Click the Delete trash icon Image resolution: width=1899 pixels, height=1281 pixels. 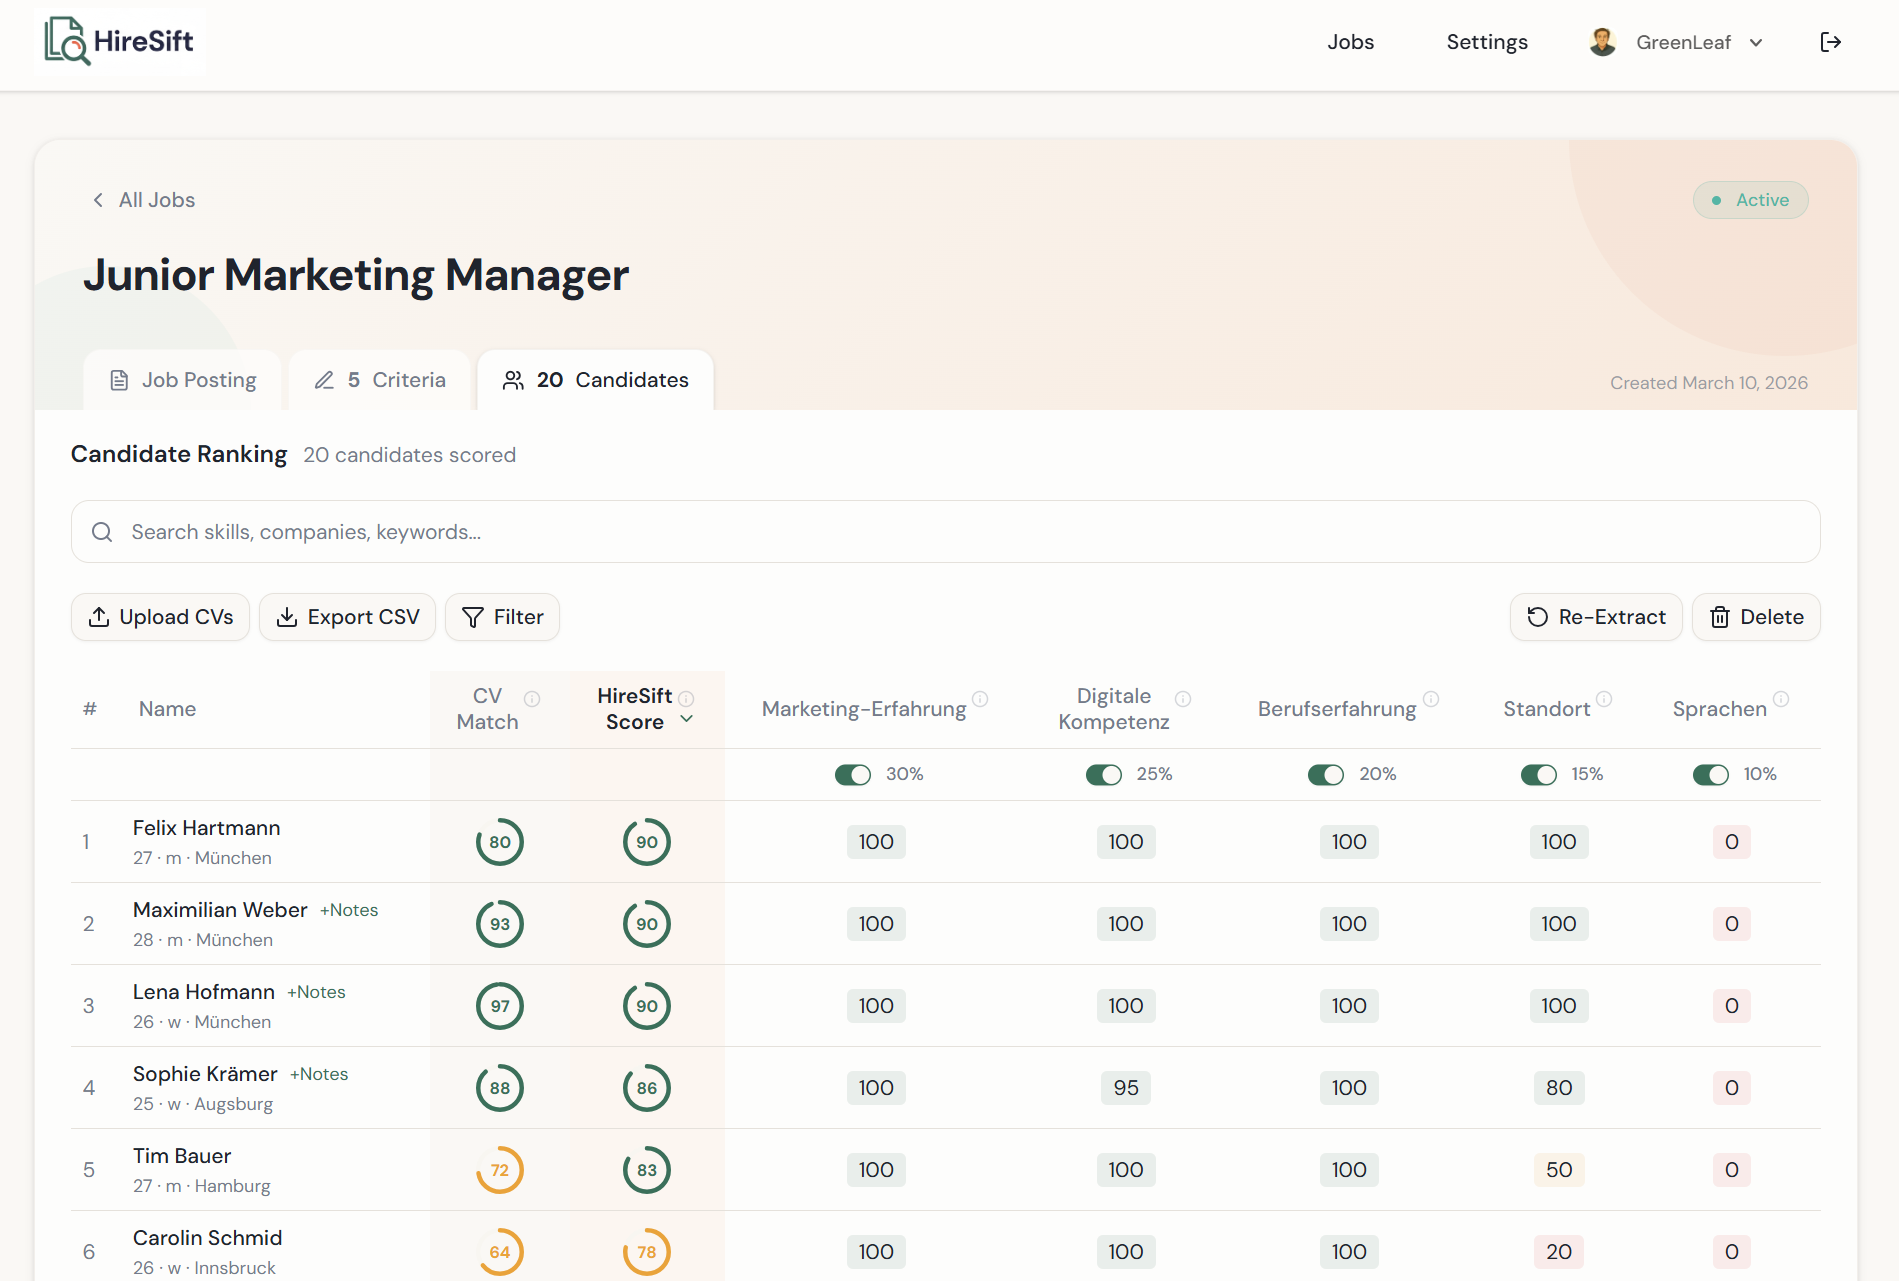1721,617
